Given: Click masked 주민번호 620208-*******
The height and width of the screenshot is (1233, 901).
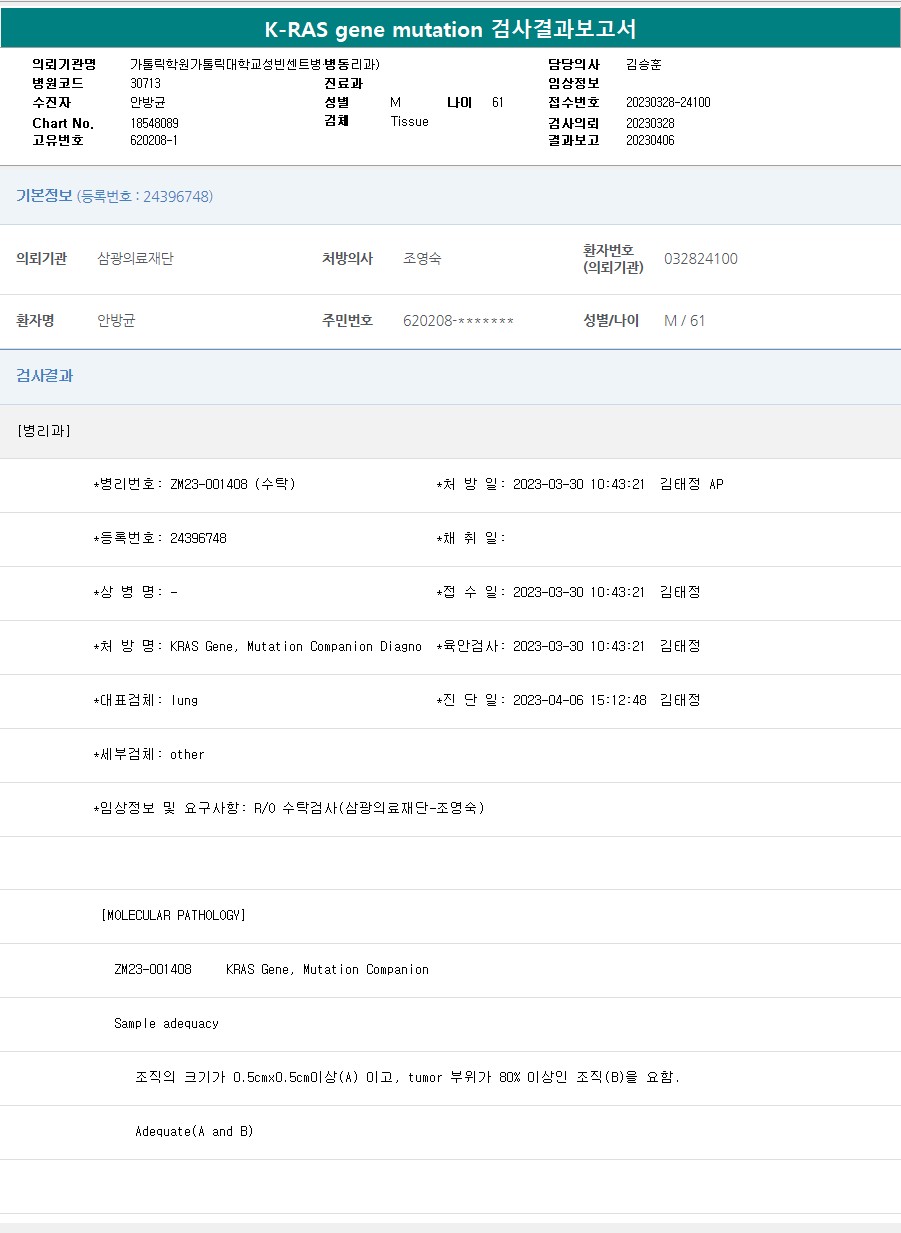Looking at the screenshot, I should 458,321.
